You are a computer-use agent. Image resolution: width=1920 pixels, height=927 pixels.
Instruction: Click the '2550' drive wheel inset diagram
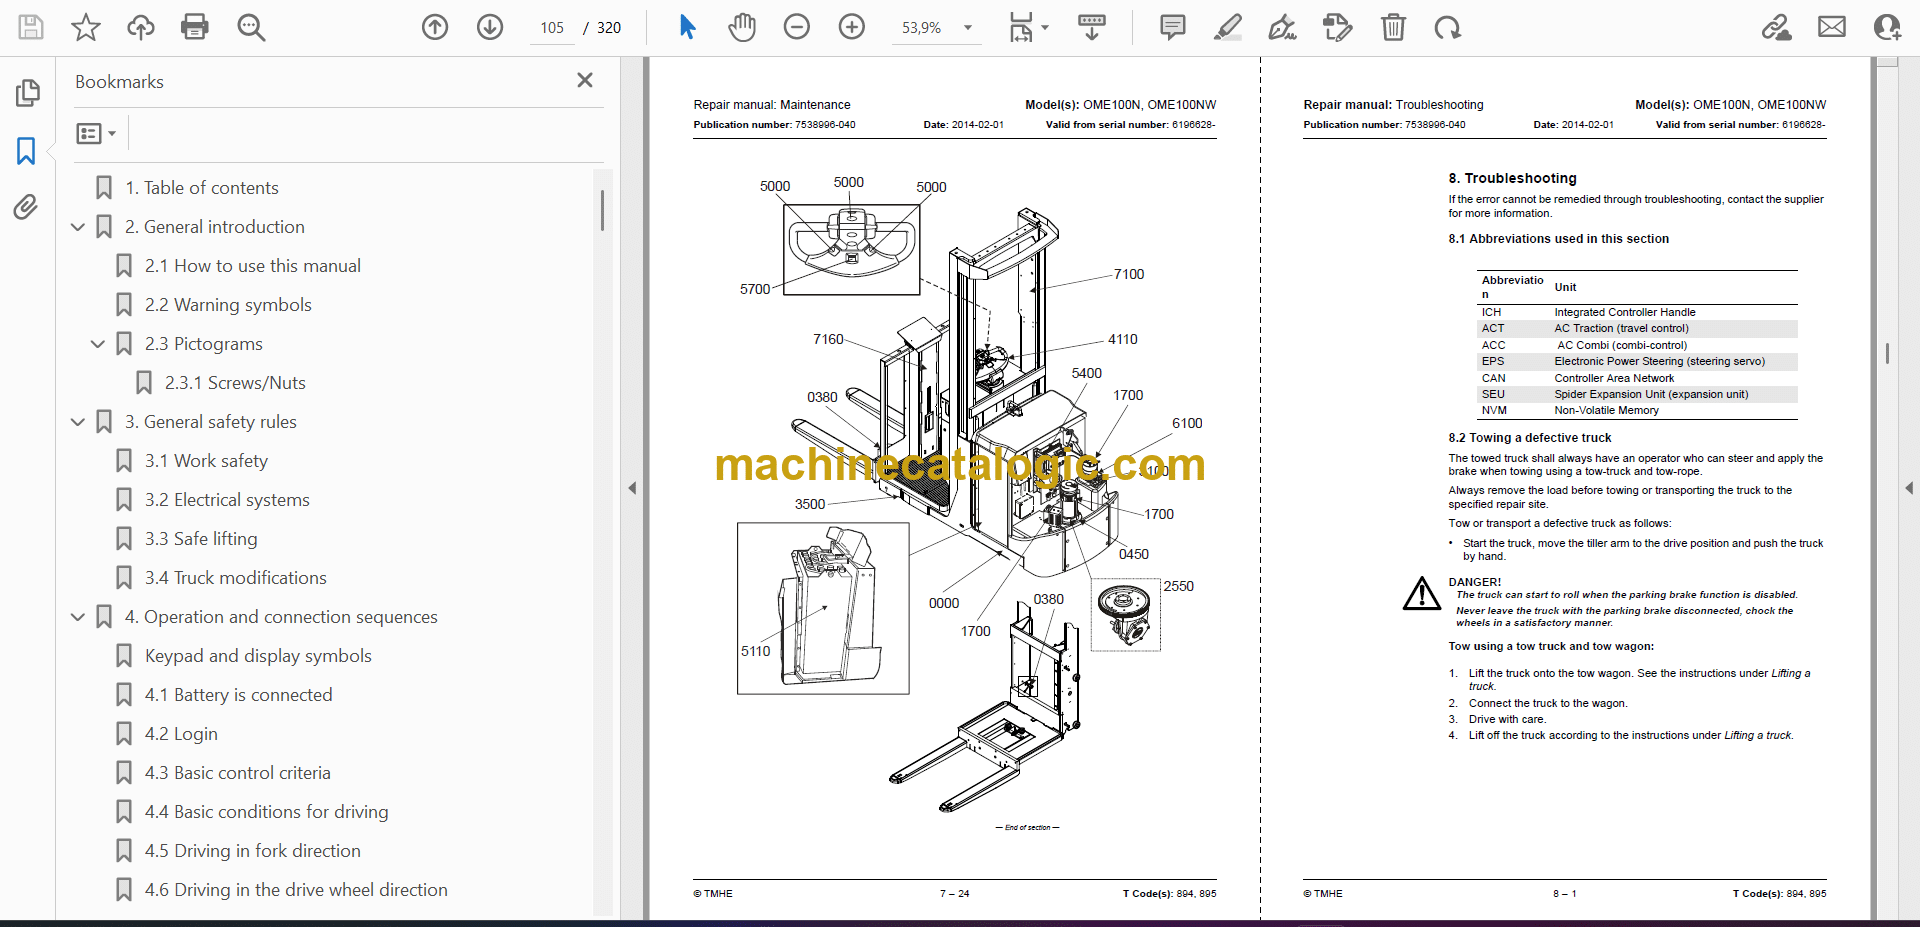tap(1125, 615)
